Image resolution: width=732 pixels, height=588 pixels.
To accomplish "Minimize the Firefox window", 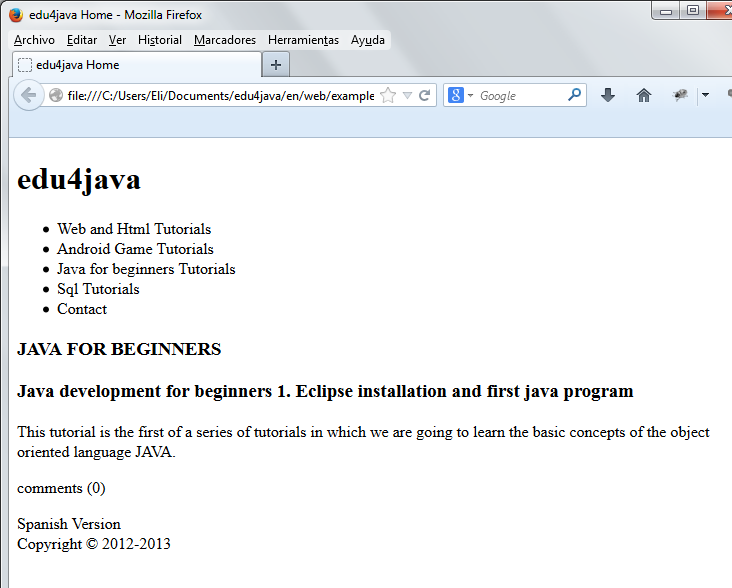I will 666,11.
